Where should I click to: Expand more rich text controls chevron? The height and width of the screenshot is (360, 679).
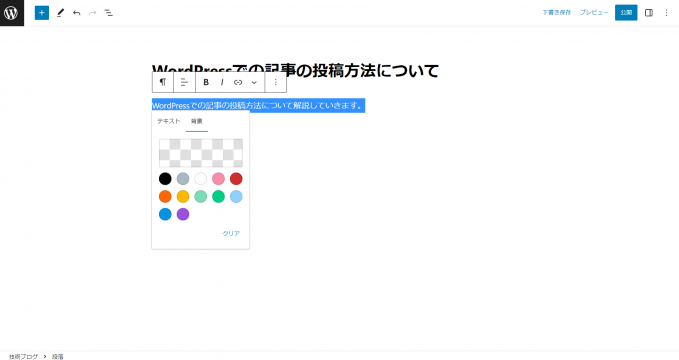254,82
